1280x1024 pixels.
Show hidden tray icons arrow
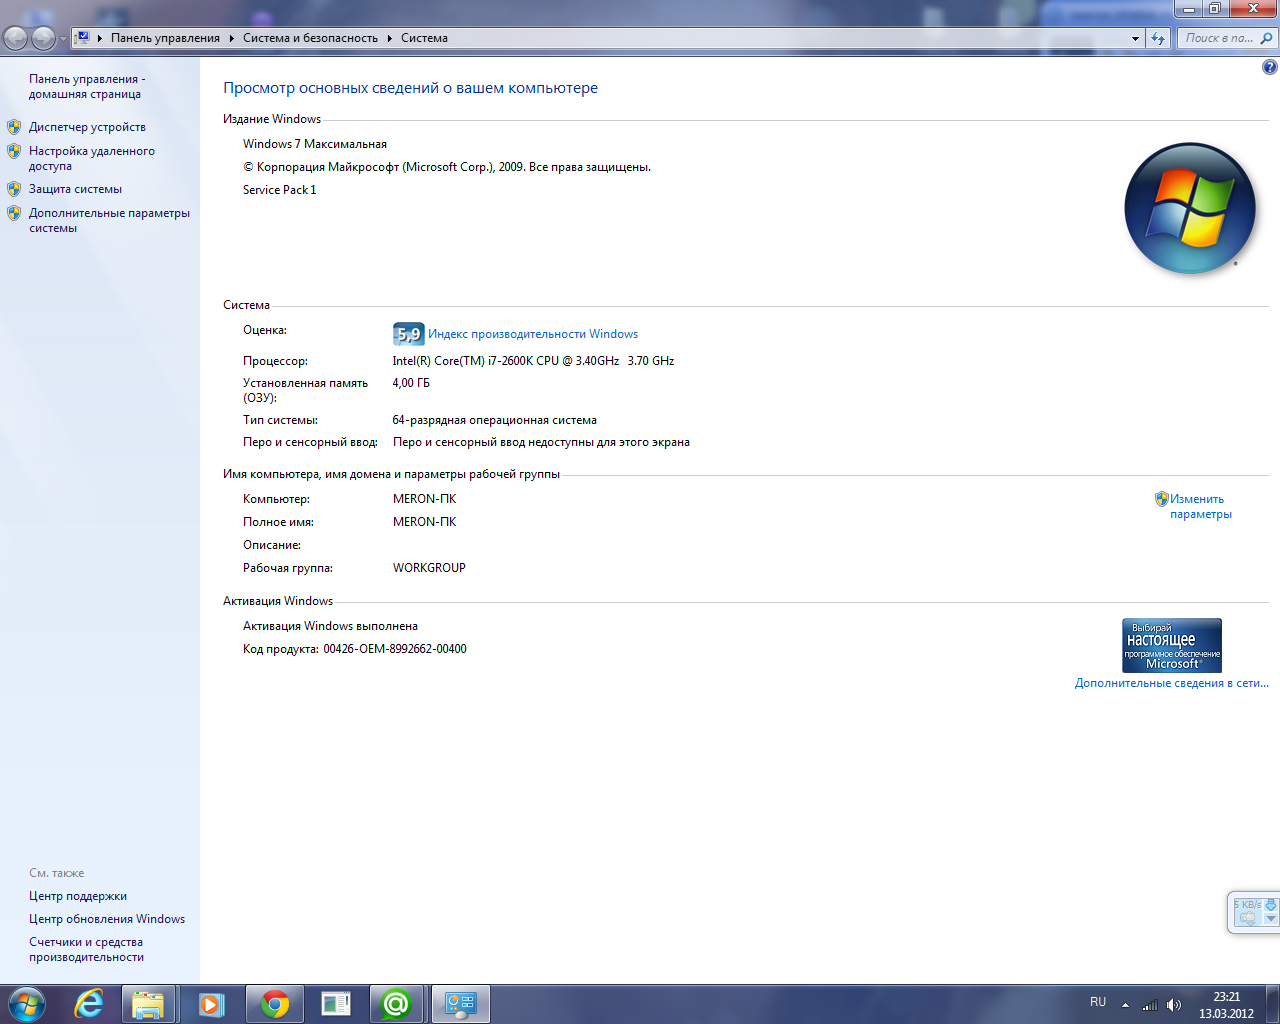coord(1125,1004)
